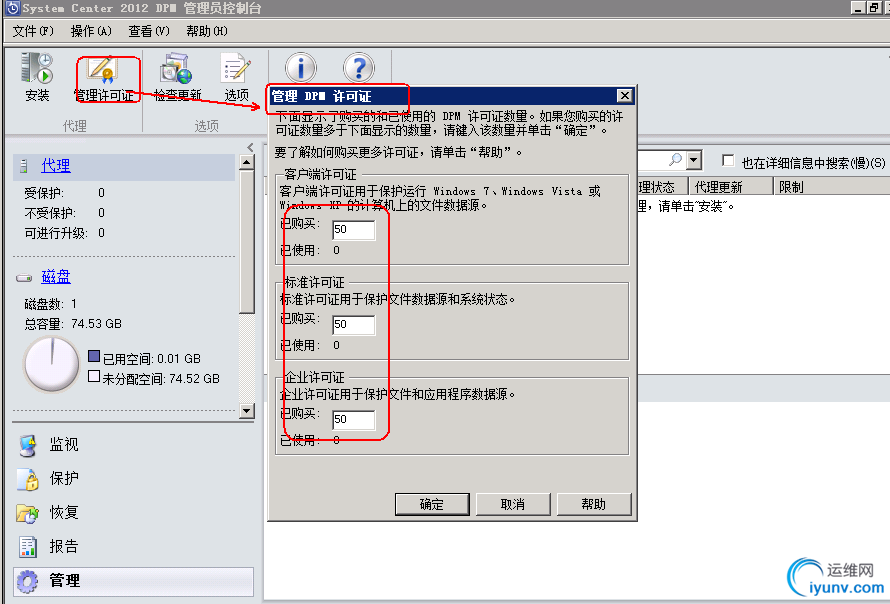Click the 可进行升级: 0 row
This screenshot has width=890, height=604.
click(65, 233)
